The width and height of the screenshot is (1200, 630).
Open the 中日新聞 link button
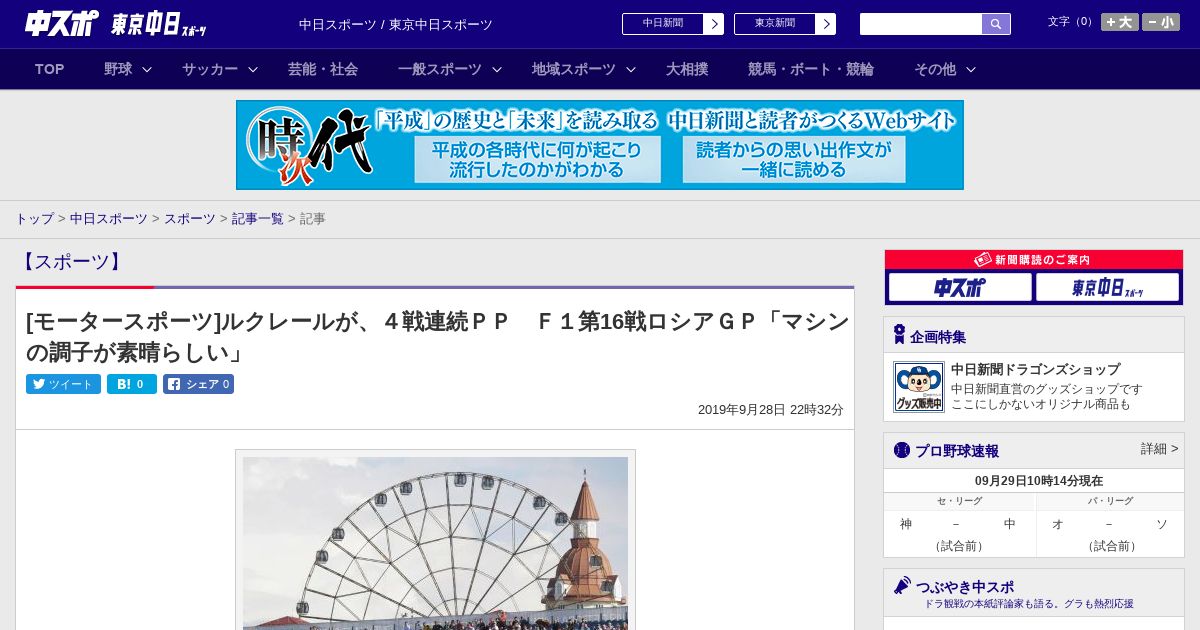pos(663,24)
